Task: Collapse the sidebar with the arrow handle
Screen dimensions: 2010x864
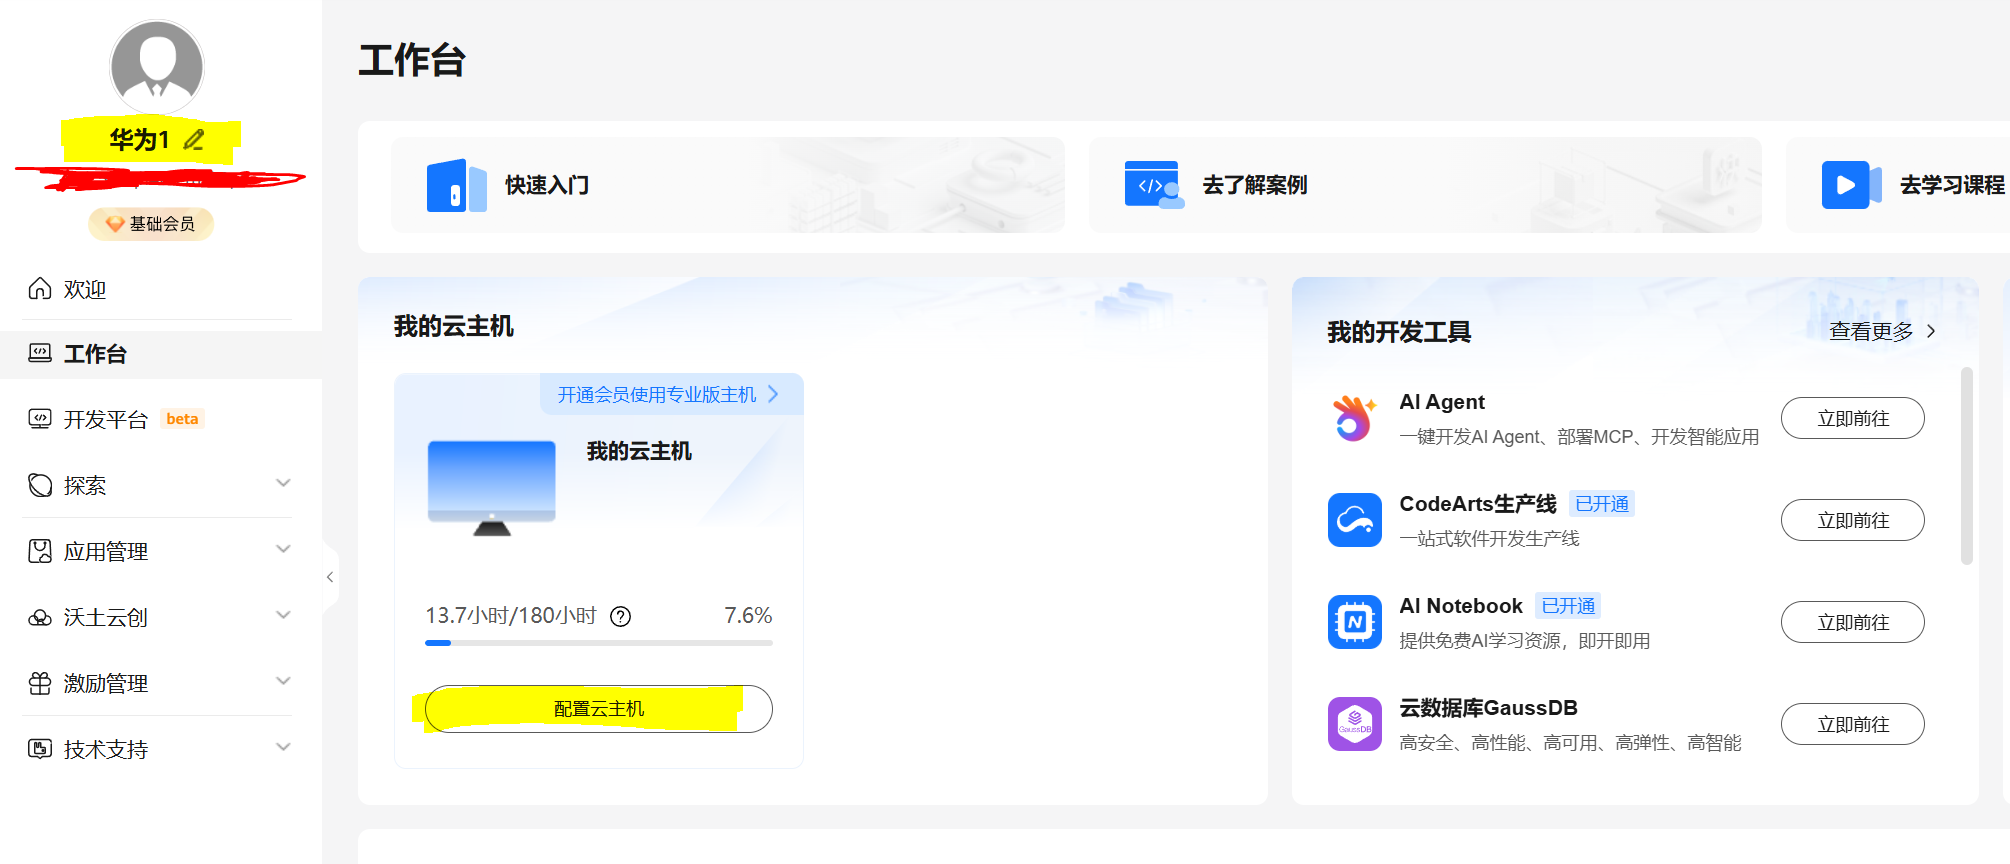Action: point(330,577)
